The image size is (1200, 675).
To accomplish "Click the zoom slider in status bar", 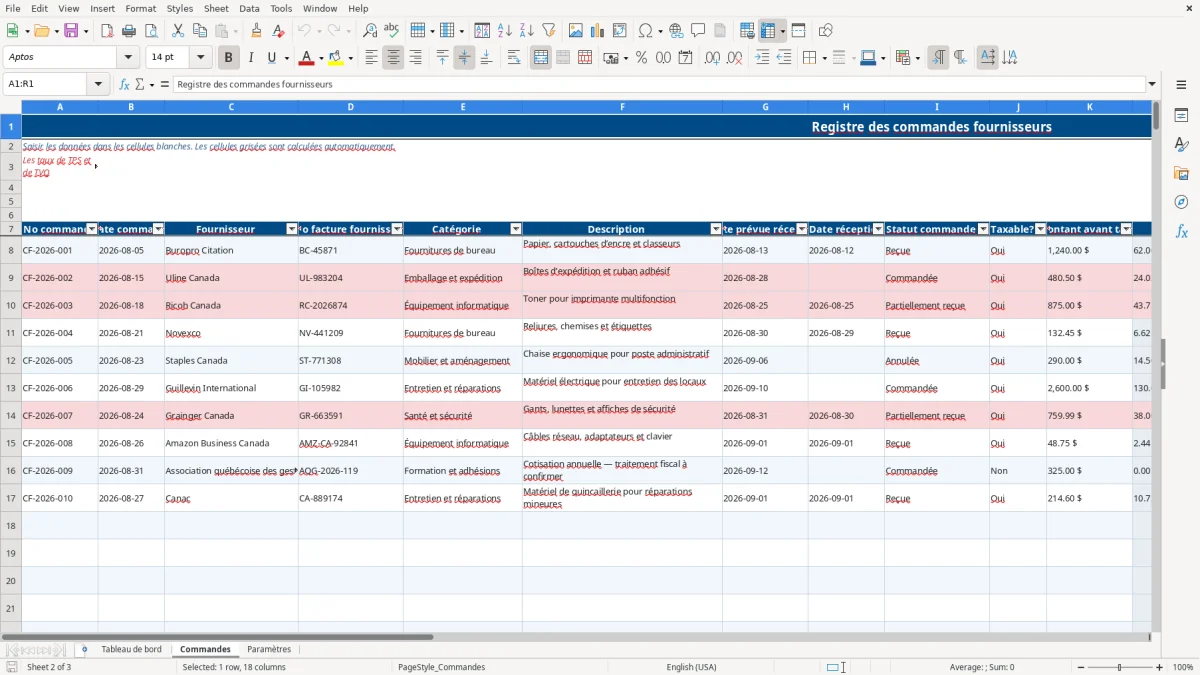I will (1119, 667).
